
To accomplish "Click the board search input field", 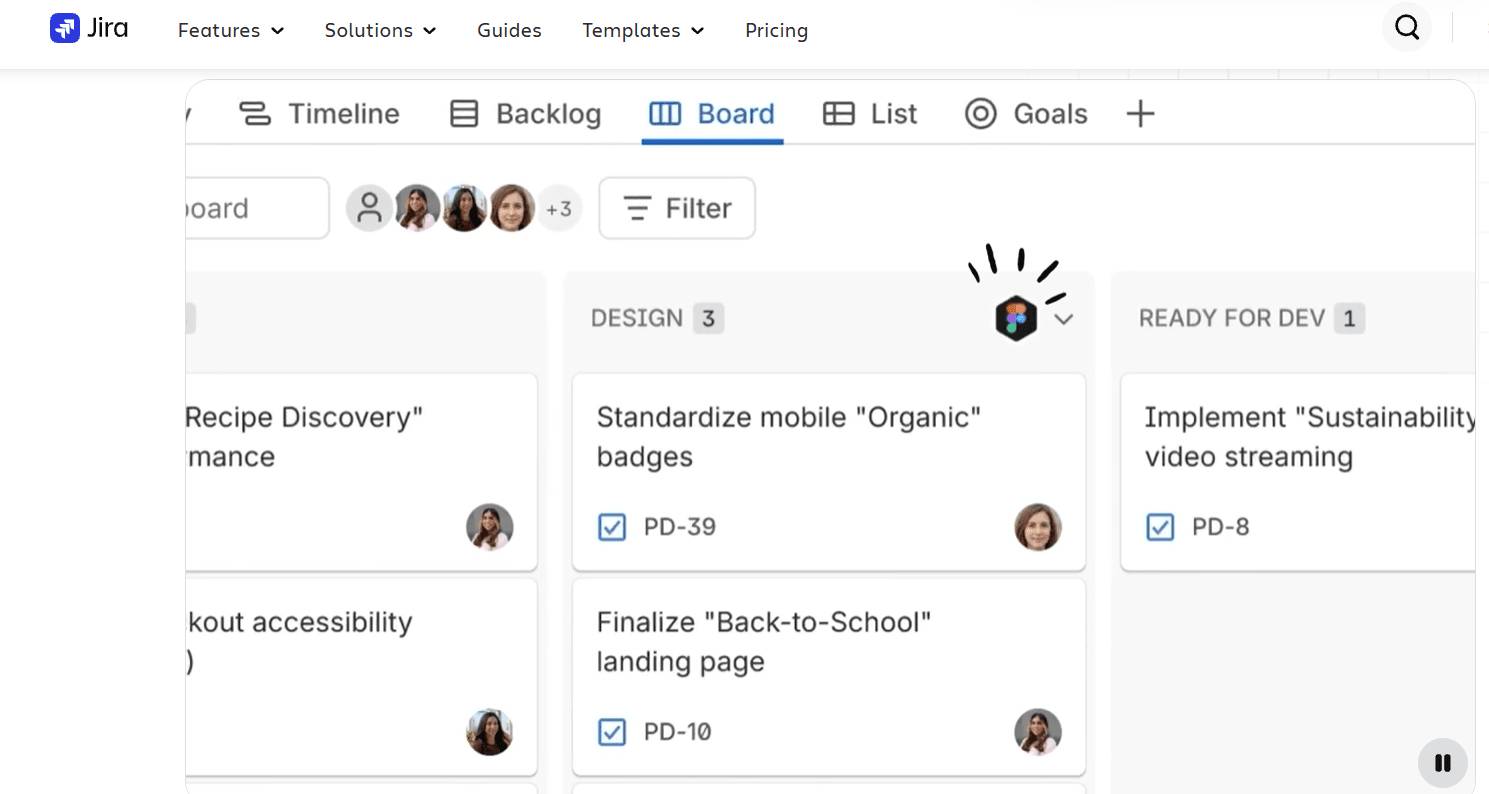I will (257, 208).
